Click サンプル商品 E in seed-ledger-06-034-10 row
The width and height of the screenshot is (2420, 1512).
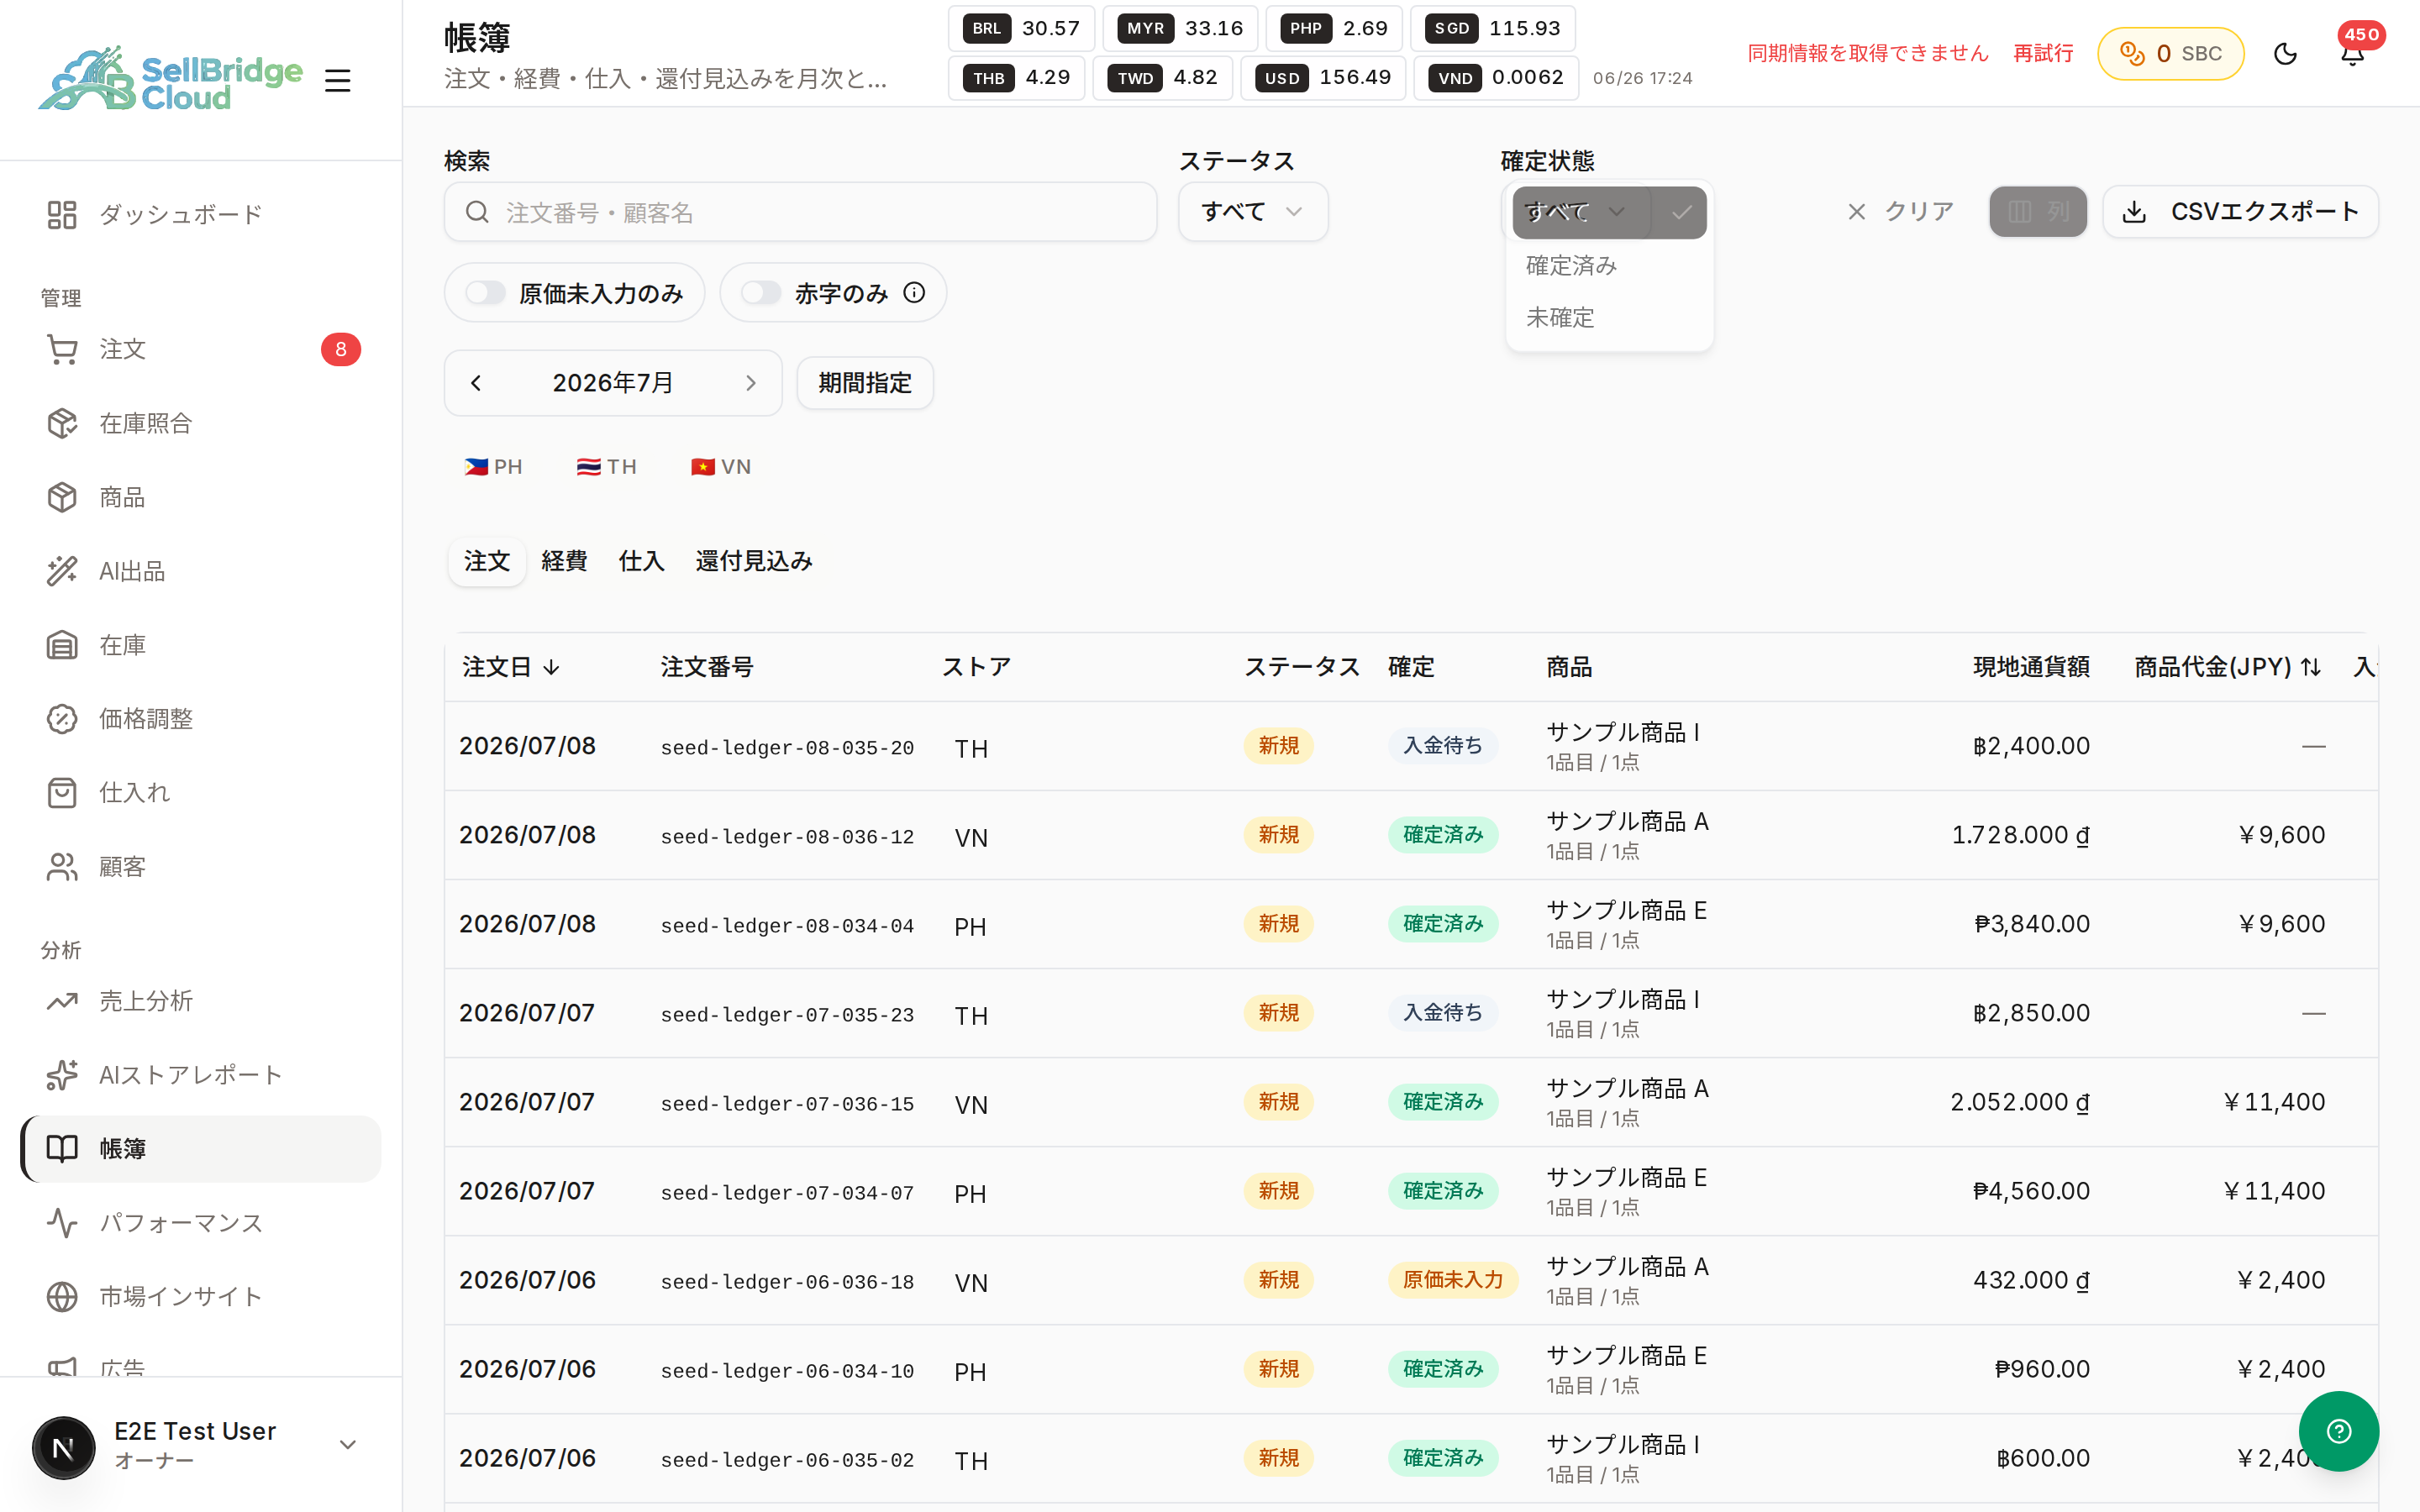point(1626,1355)
